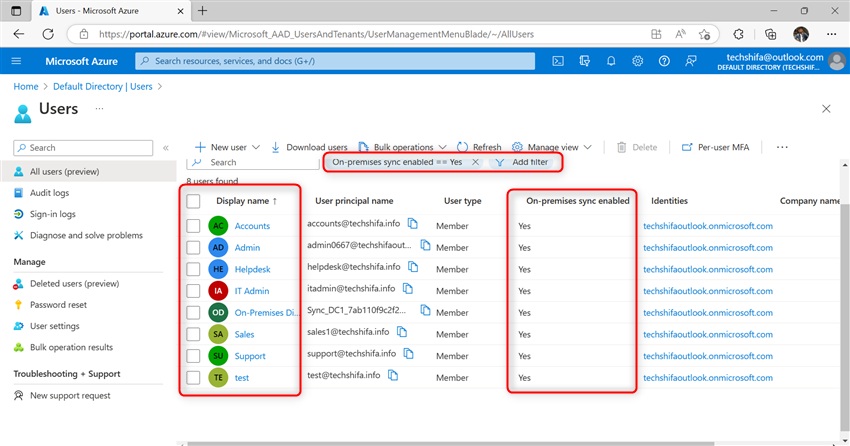Copy helpdesk@techshifa.info principal name
The height and width of the screenshot is (446, 850).
click(413, 267)
